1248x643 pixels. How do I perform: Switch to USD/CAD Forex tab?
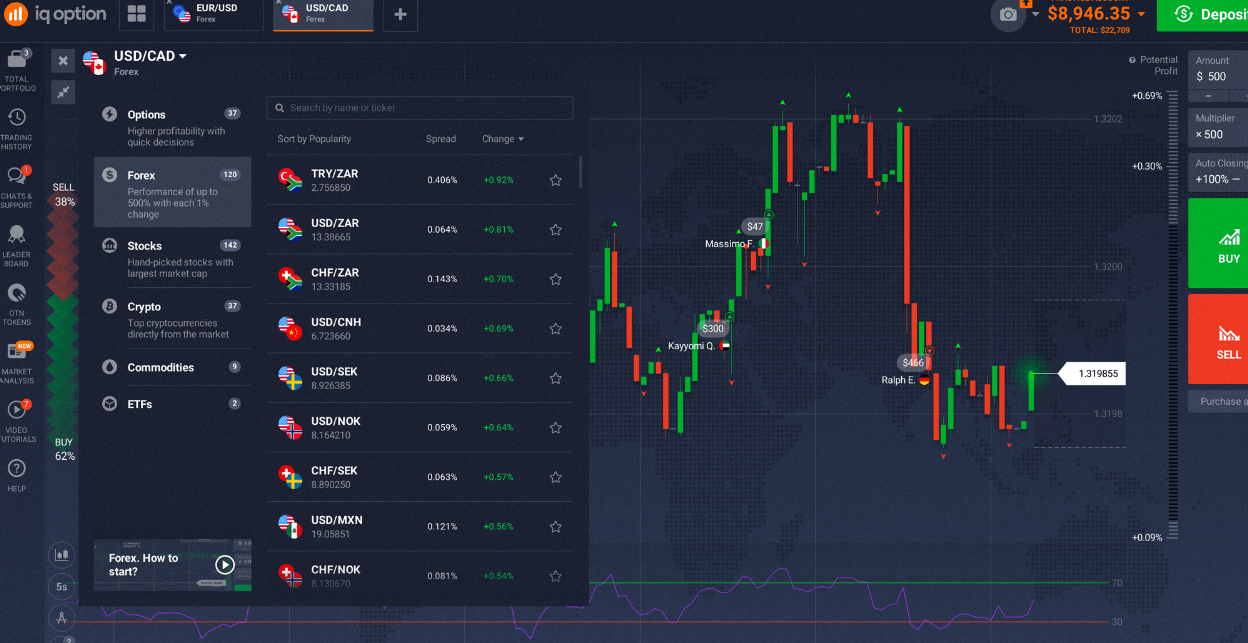pos(322,14)
